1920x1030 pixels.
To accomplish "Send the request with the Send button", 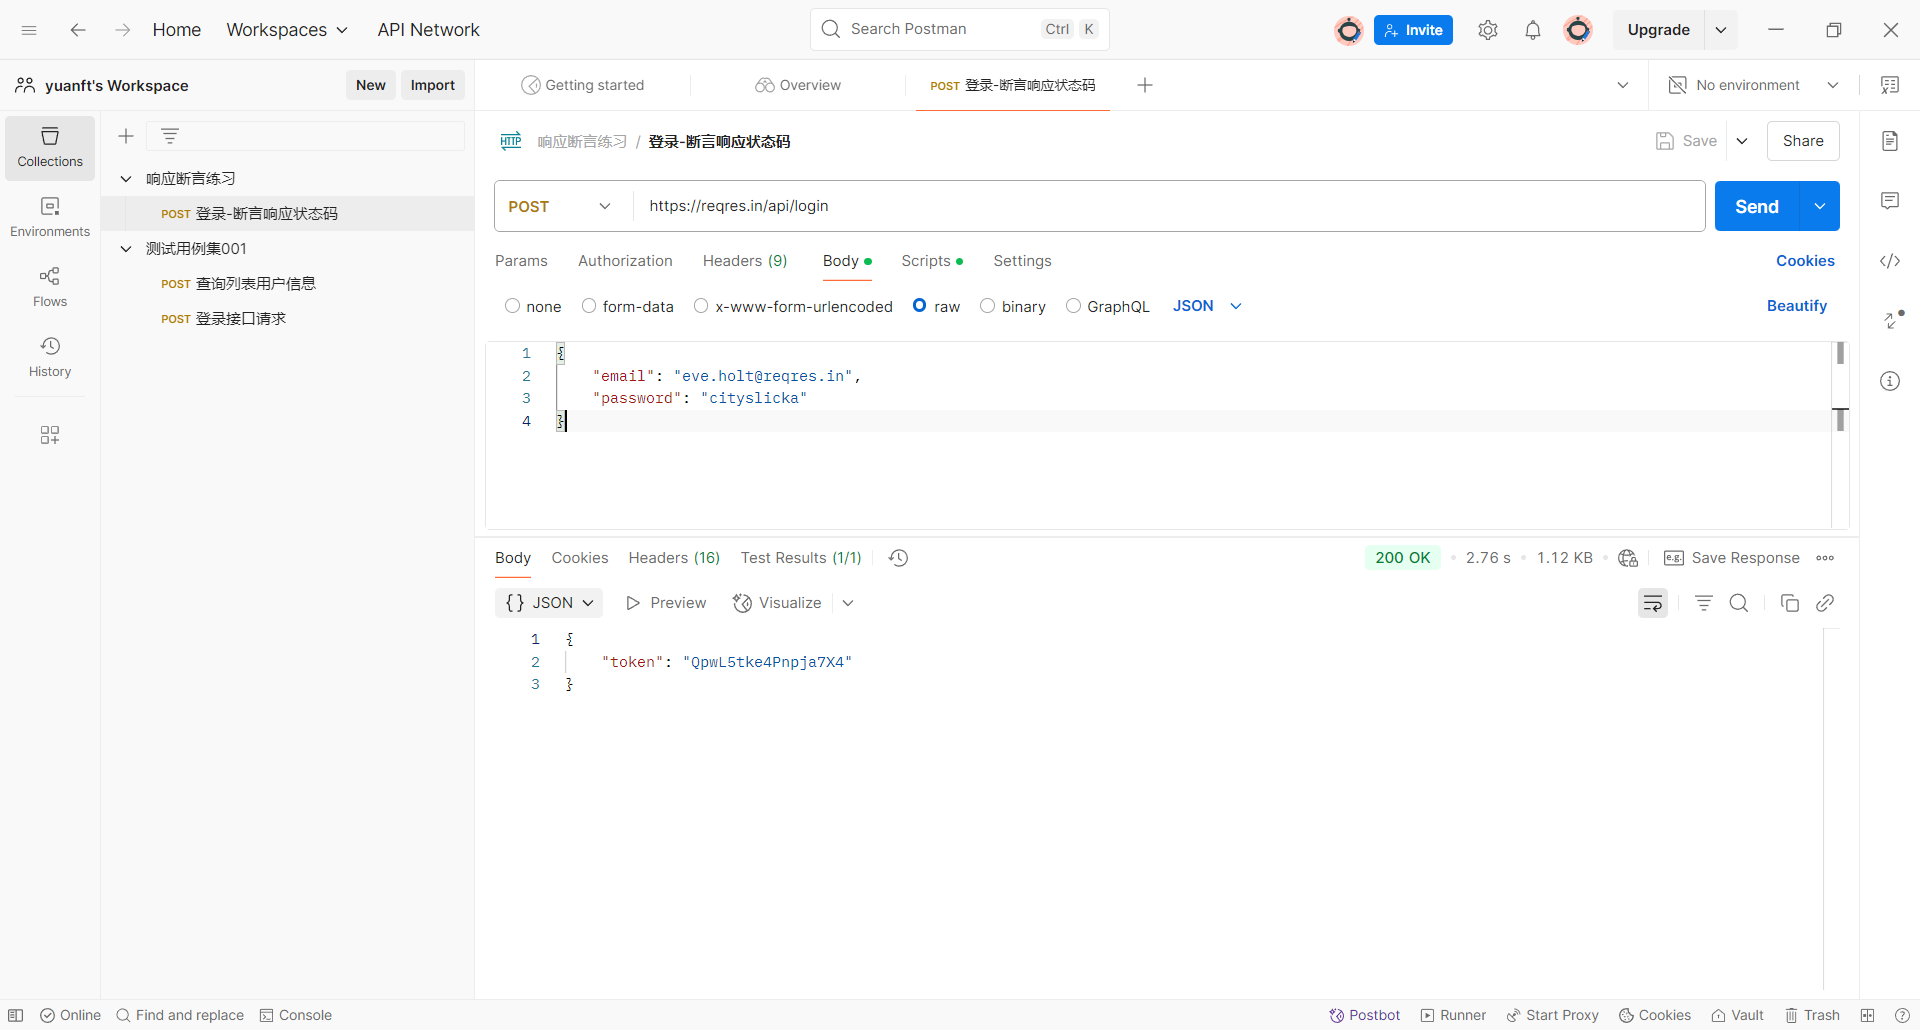I will [x=1757, y=206].
